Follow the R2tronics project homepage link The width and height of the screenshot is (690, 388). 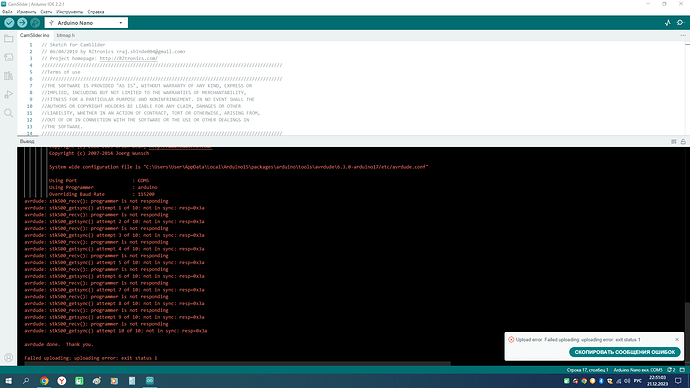[x=128, y=58]
